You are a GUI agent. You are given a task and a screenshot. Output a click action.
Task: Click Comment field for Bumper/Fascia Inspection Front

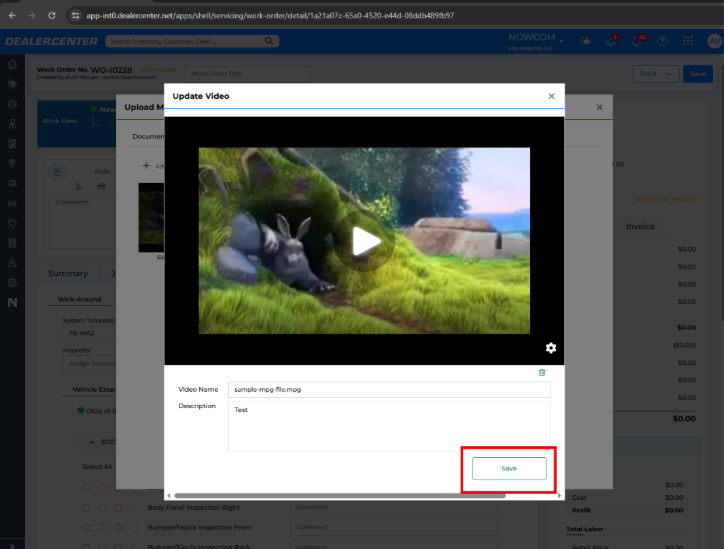pos(394,527)
